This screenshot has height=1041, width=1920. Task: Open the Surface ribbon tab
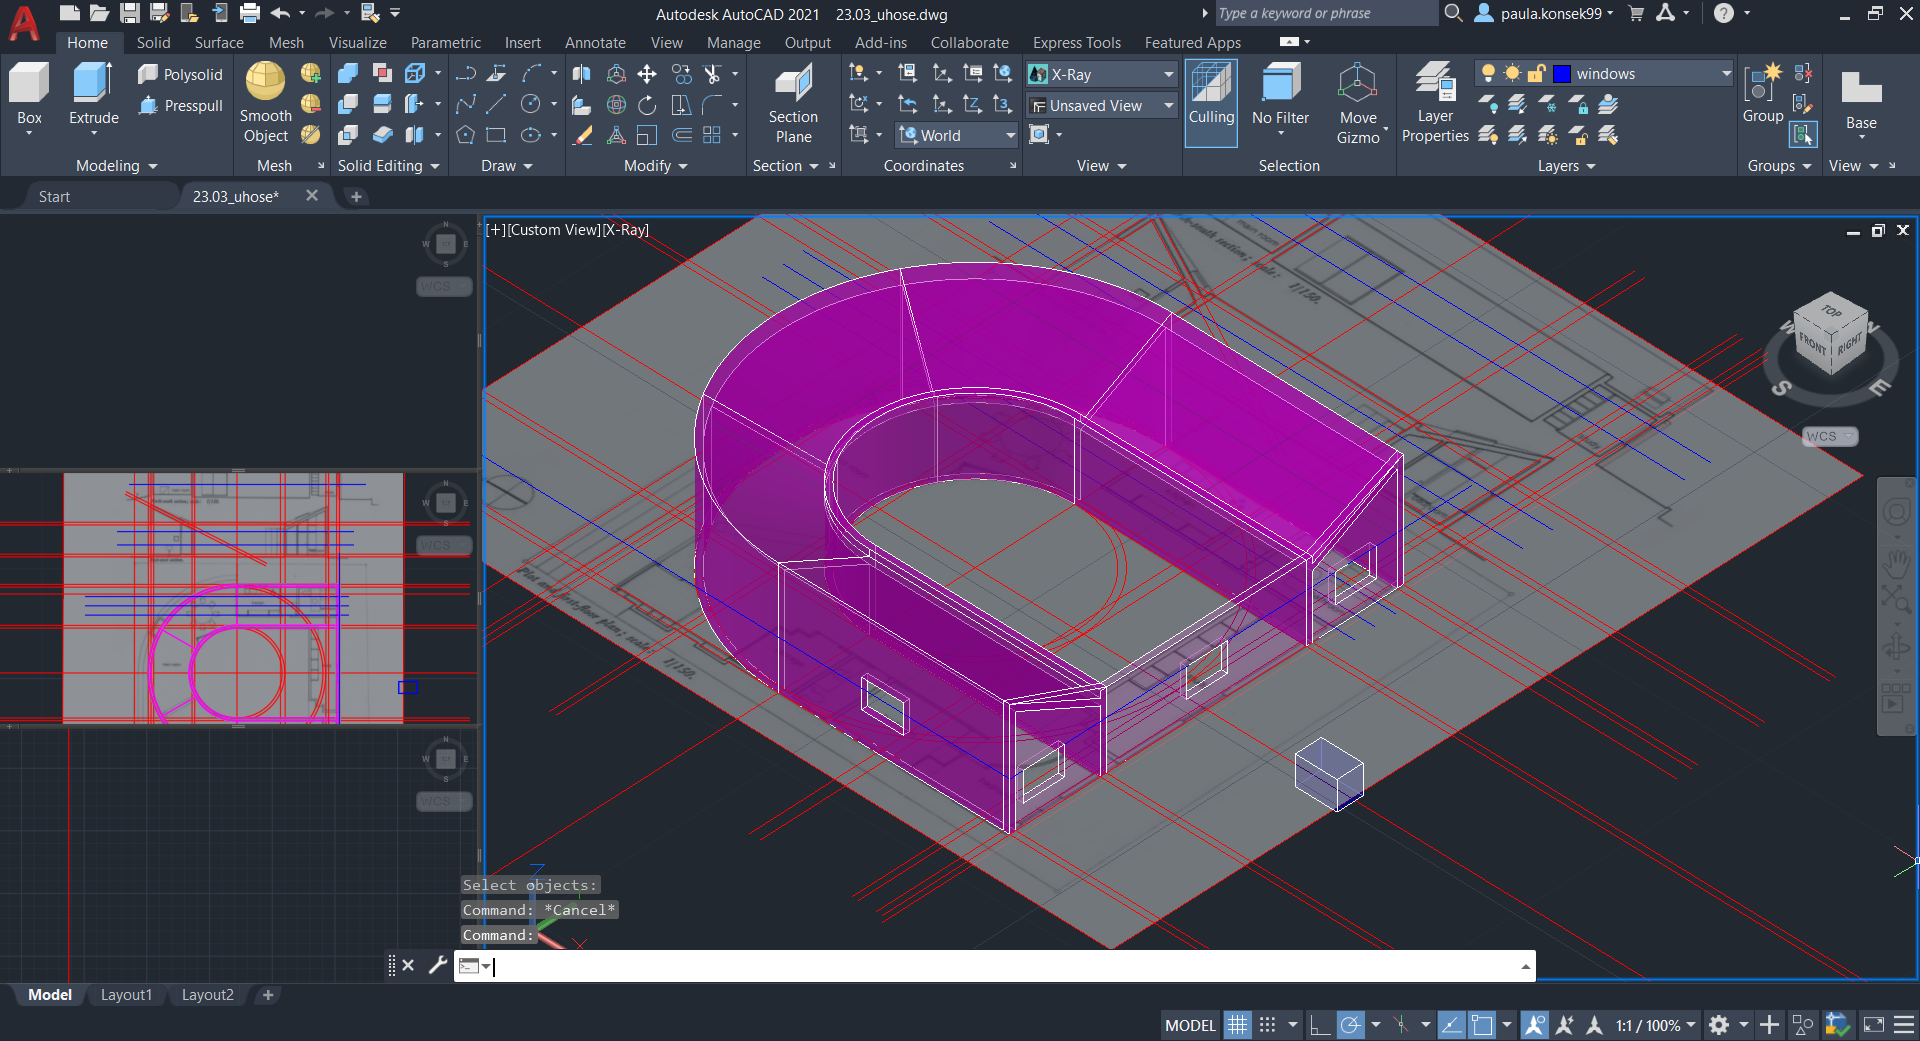click(x=219, y=43)
